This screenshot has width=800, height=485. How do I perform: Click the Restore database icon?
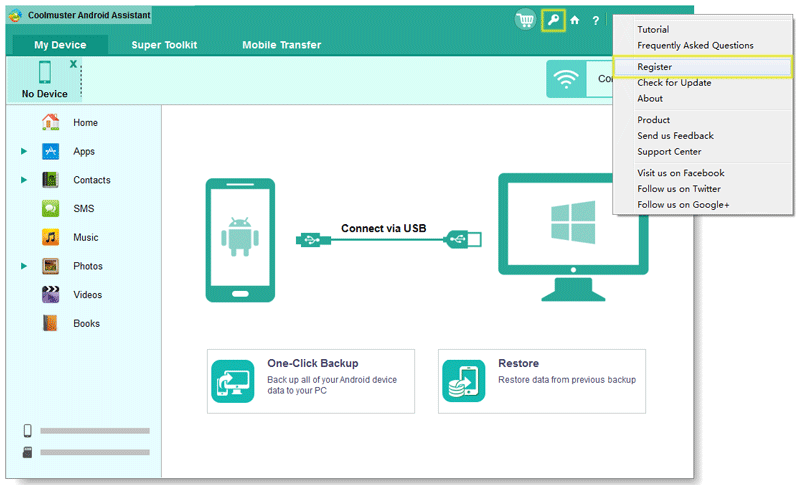464,381
